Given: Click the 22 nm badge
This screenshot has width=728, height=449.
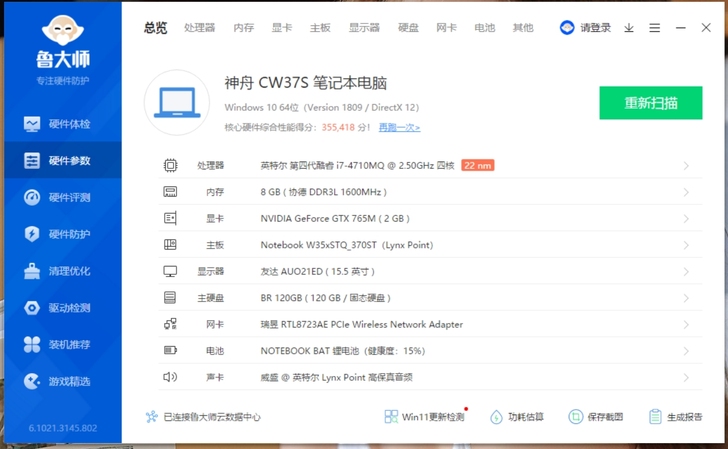Looking at the screenshot, I should [478, 165].
